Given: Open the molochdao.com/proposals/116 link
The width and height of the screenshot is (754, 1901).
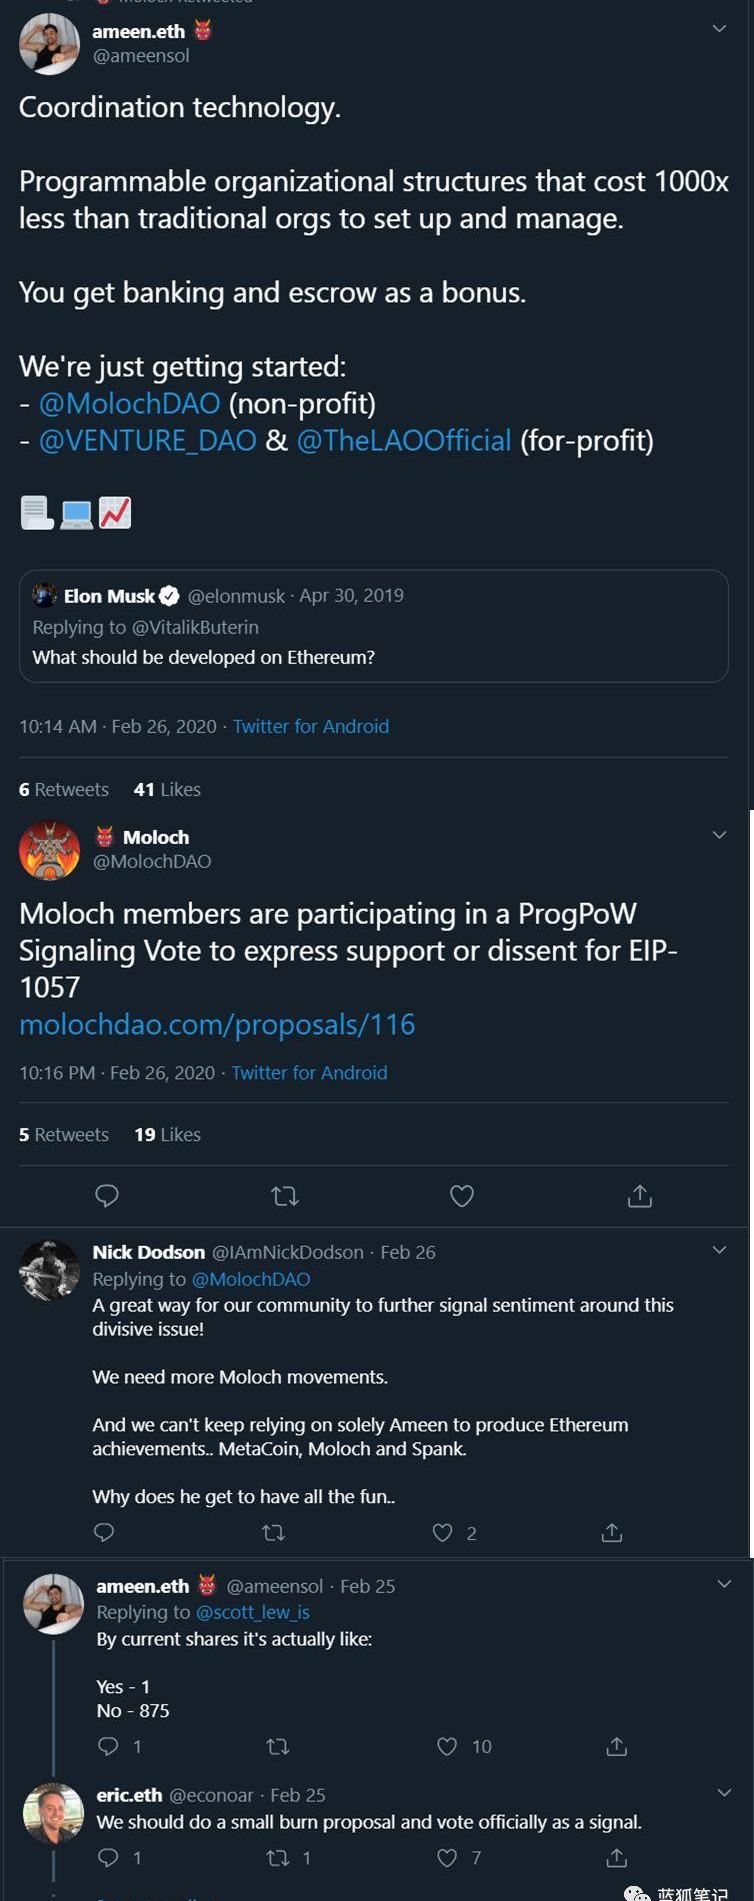Looking at the screenshot, I should point(217,1024).
